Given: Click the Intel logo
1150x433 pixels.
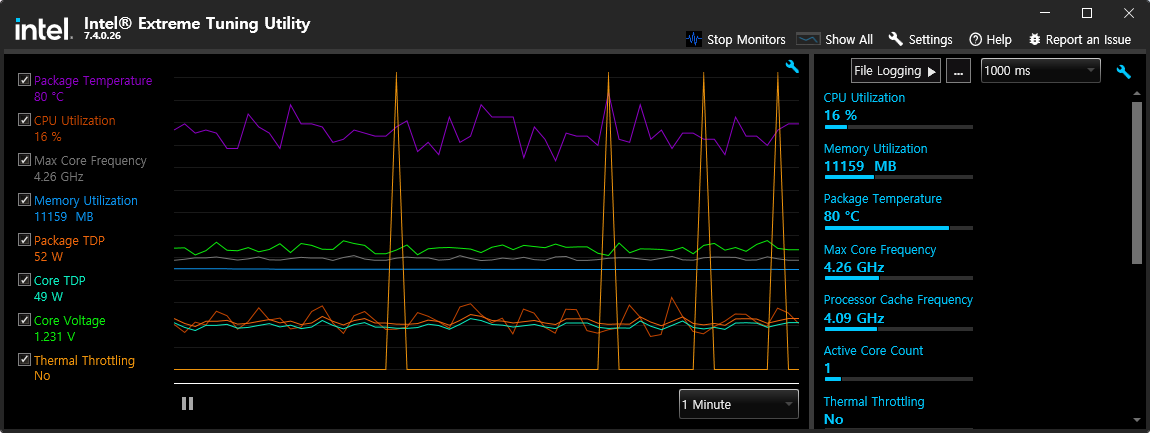Looking at the screenshot, I should click(x=43, y=29).
